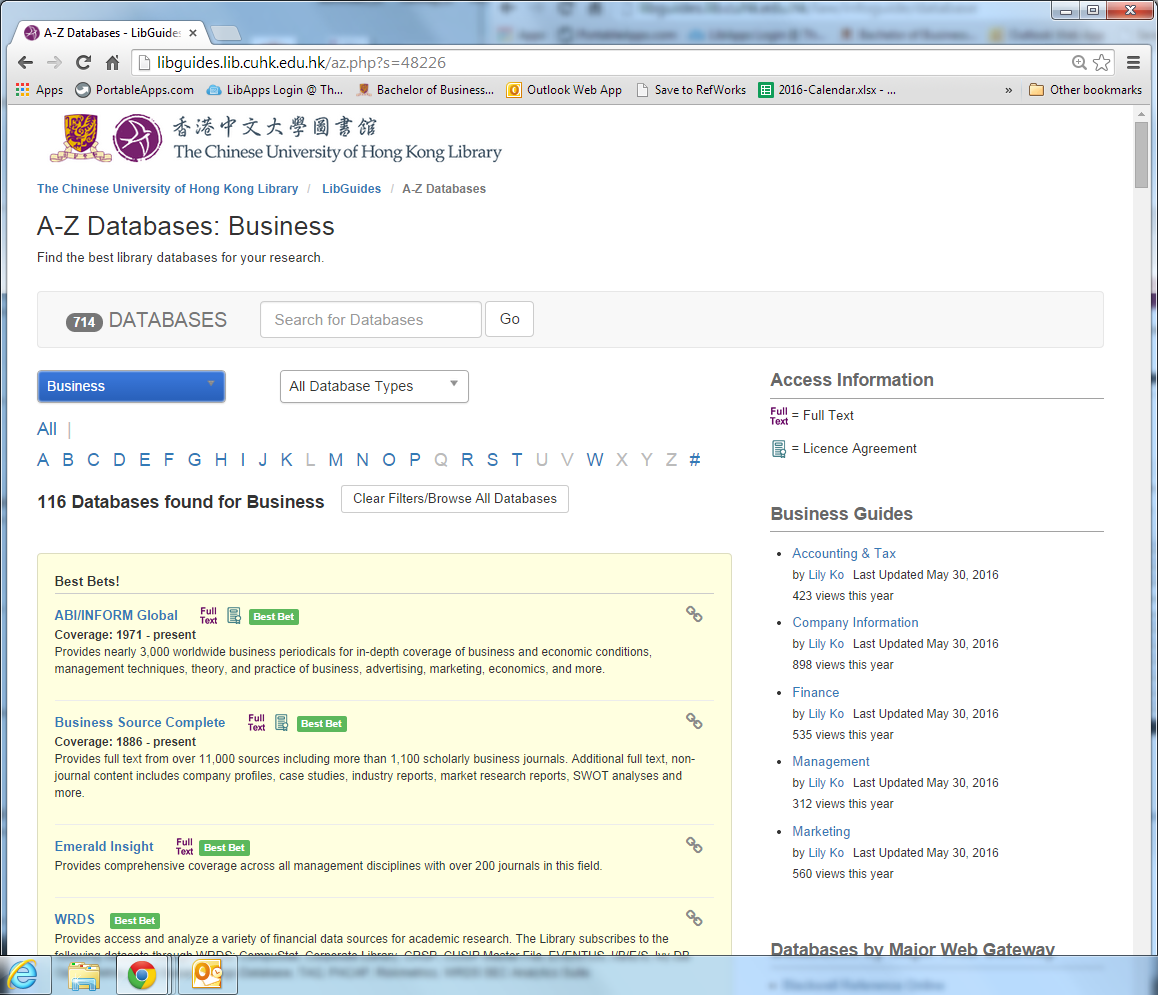1158x995 pixels.
Task: Open the Company Information guide
Action: click(x=855, y=623)
